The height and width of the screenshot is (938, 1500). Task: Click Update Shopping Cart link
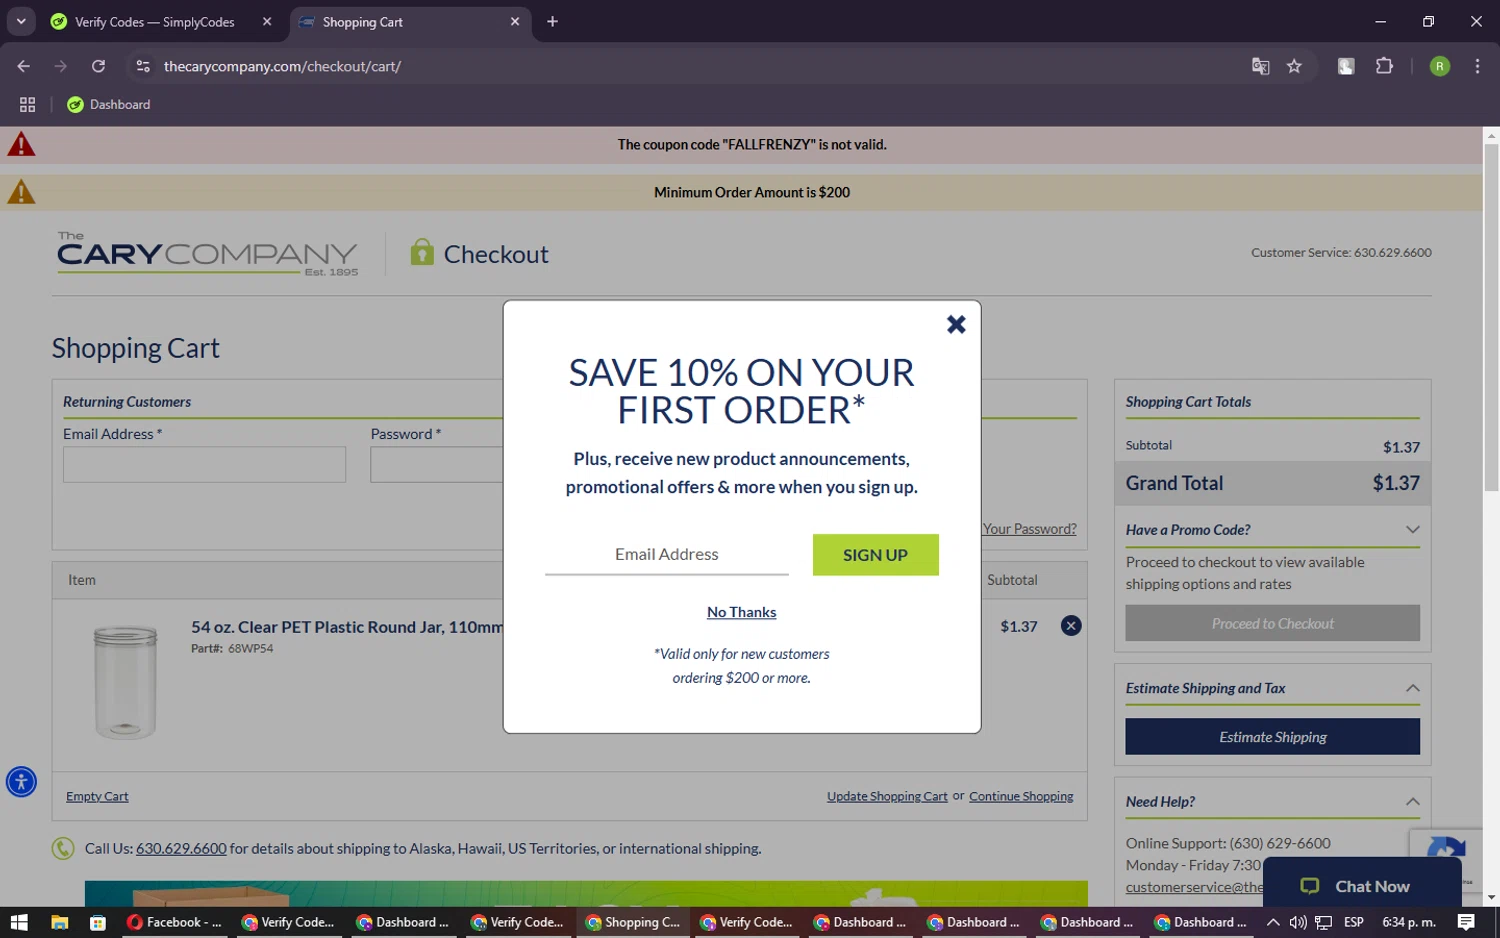tap(887, 796)
